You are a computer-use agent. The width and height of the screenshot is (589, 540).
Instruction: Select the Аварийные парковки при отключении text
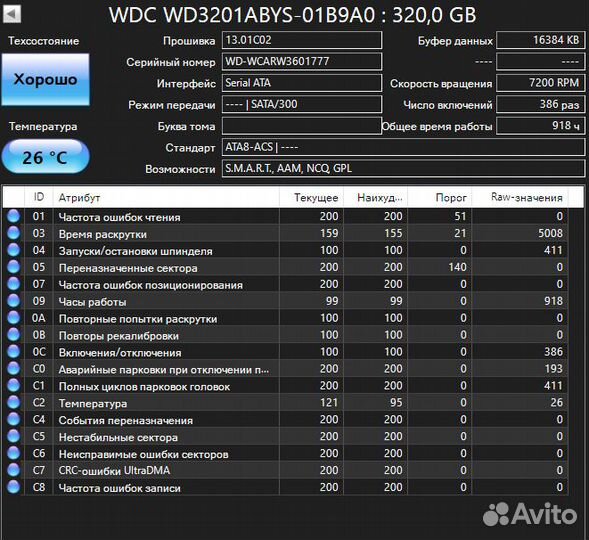[x=164, y=370]
